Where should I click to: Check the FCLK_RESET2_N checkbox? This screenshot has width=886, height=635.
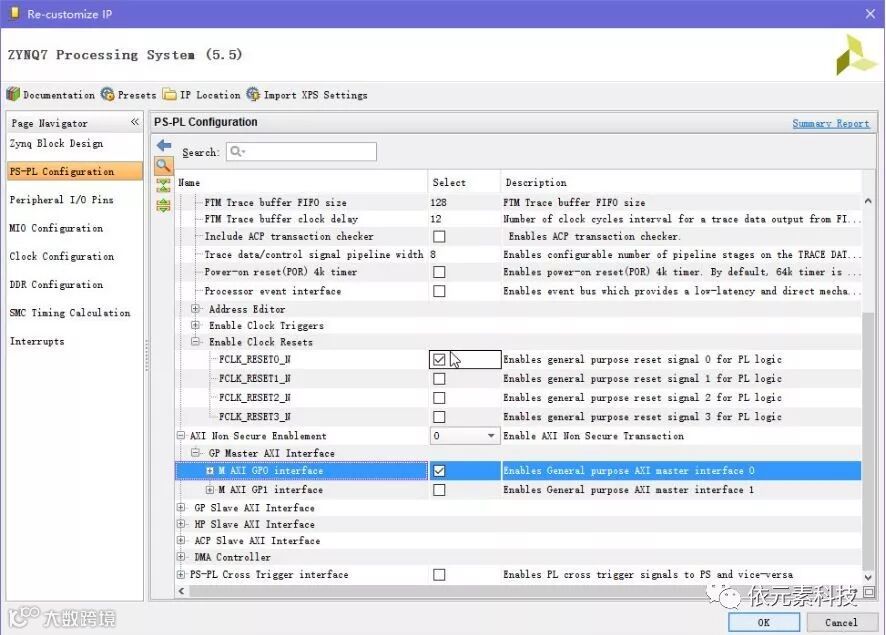tap(439, 398)
